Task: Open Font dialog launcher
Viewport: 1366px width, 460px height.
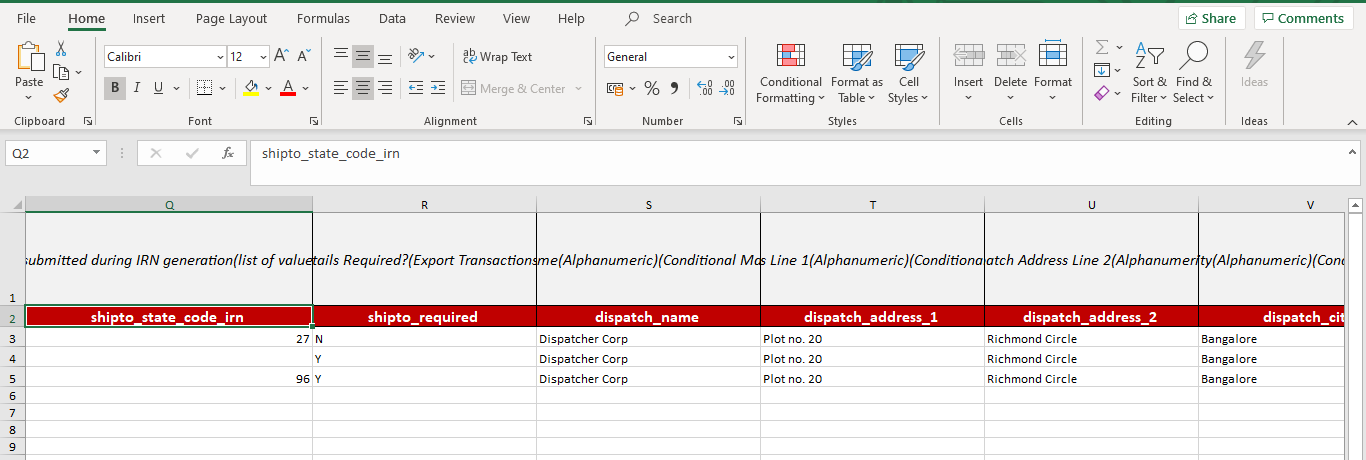Action: click(314, 121)
